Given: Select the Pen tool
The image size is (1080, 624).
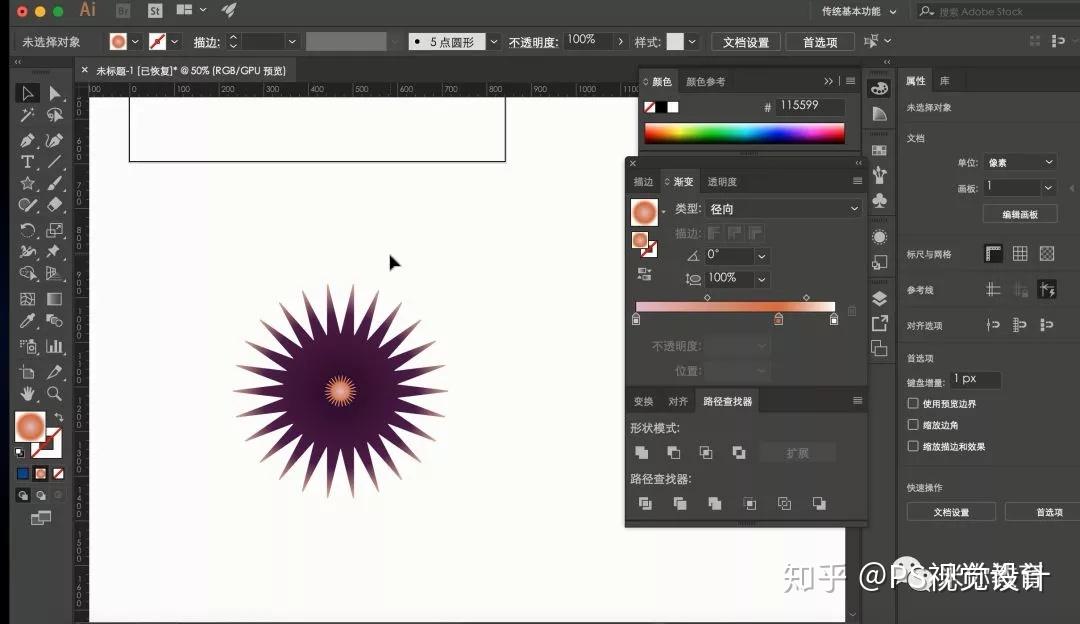Looking at the screenshot, I should [x=27, y=141].
